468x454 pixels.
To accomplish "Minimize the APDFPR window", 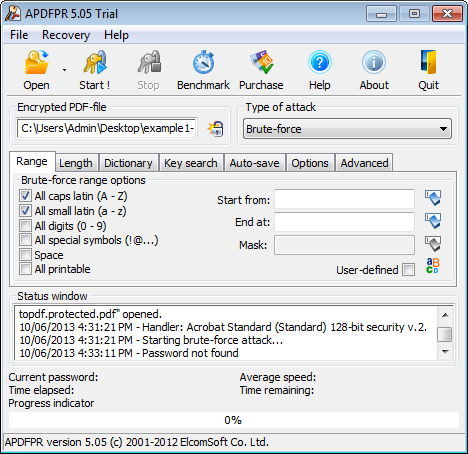I will 381,14.
